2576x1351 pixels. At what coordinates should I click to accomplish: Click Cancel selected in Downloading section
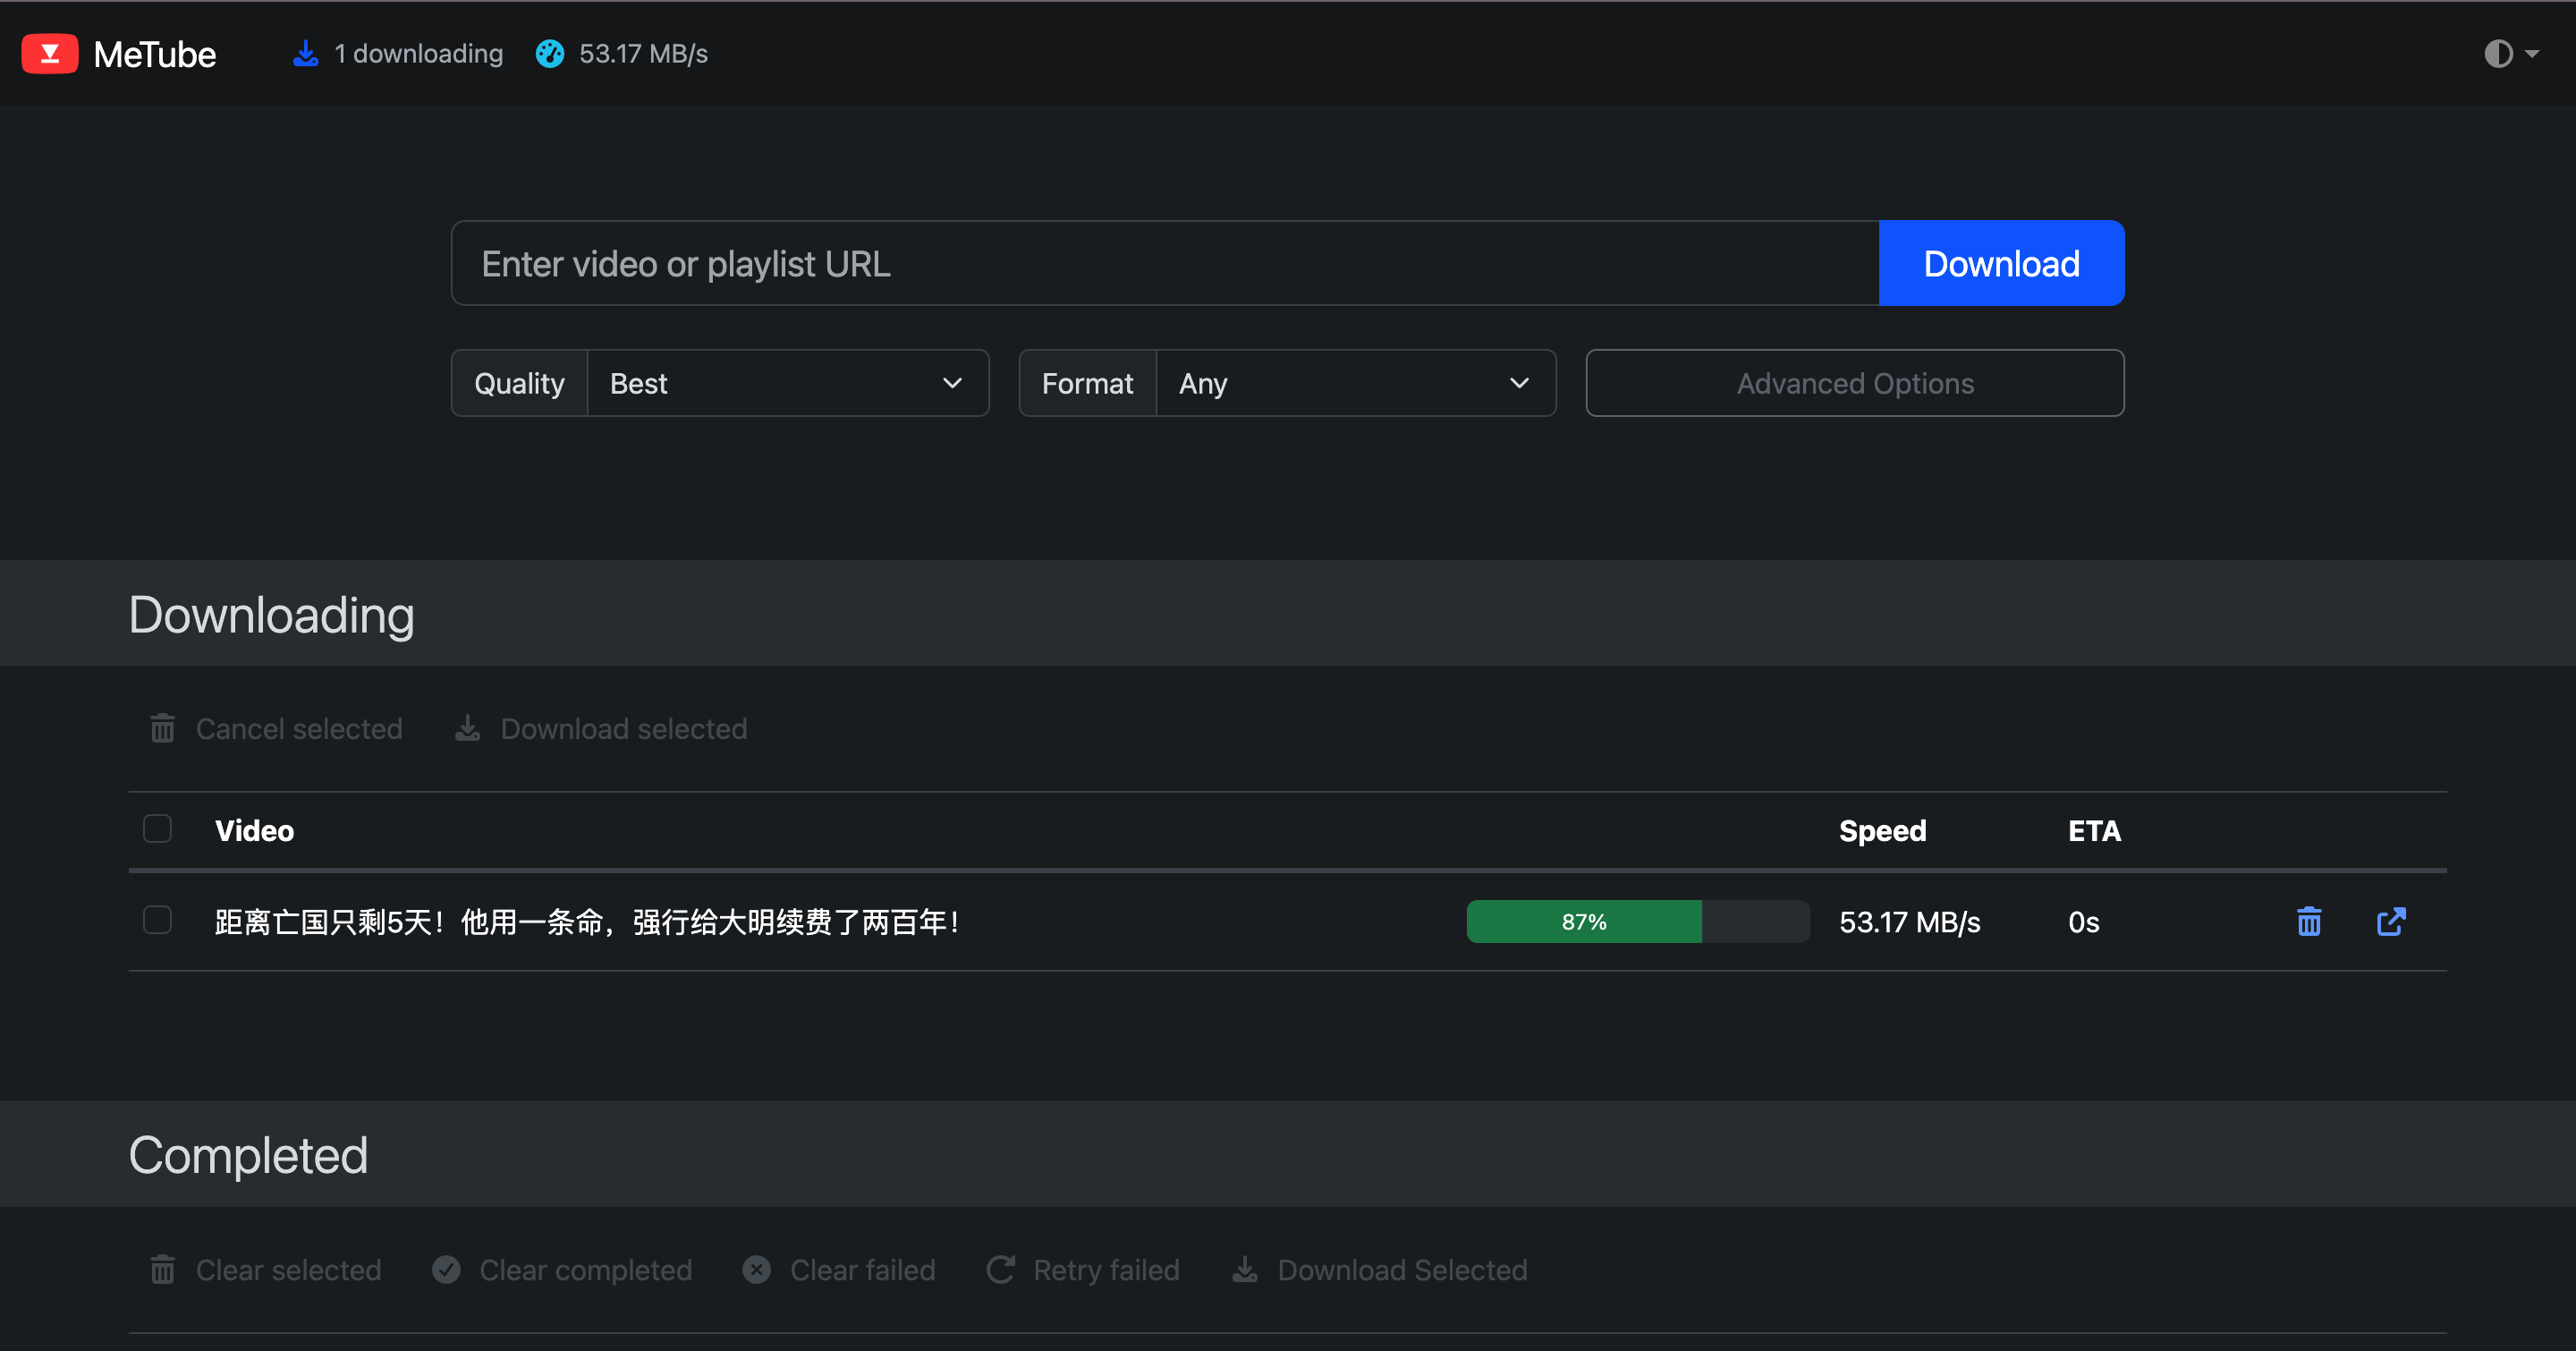tap(276, 728)
